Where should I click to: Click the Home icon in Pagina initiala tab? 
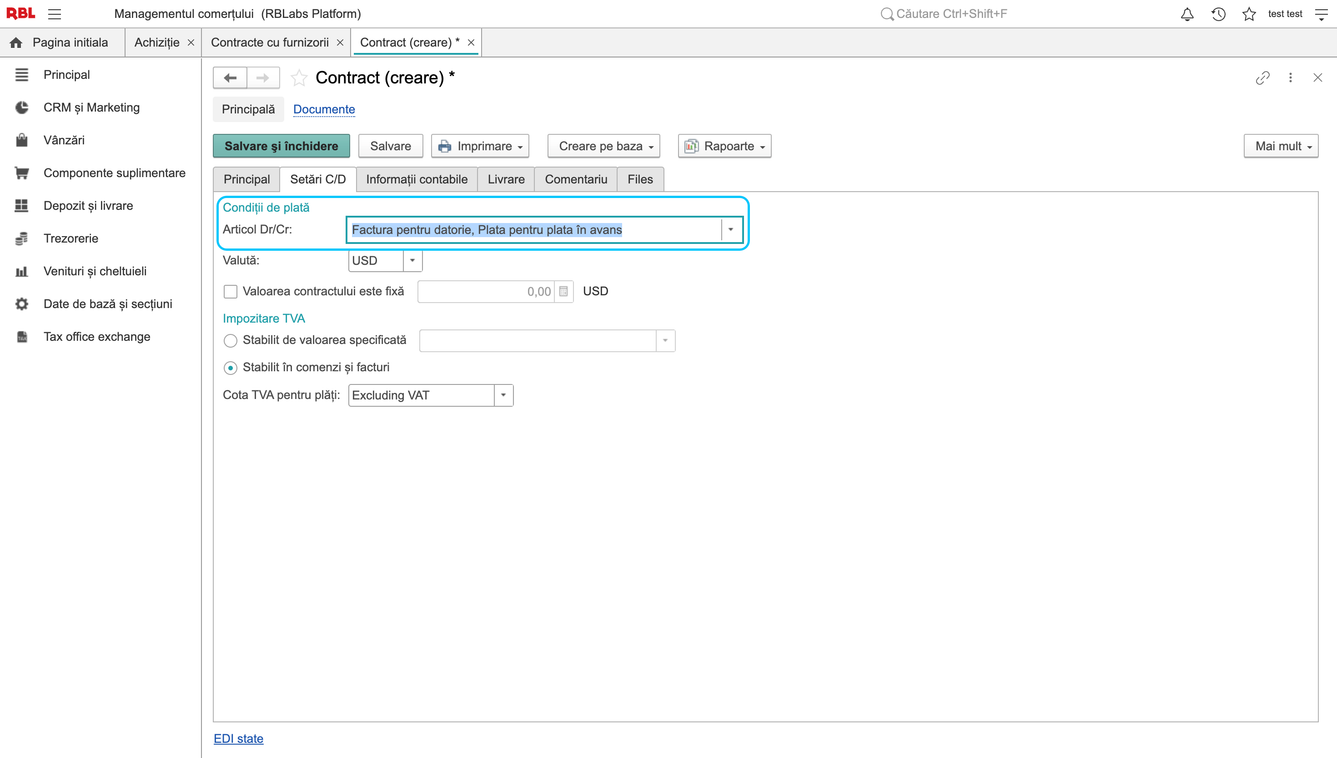(16, 43)
